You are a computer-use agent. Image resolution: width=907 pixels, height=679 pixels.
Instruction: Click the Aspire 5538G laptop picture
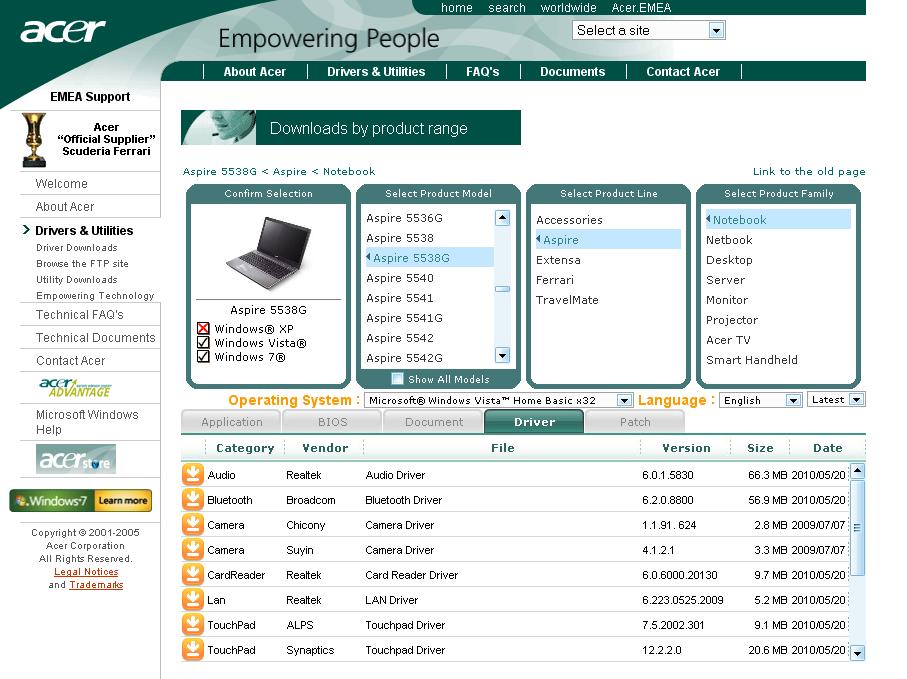click(268, 253)
